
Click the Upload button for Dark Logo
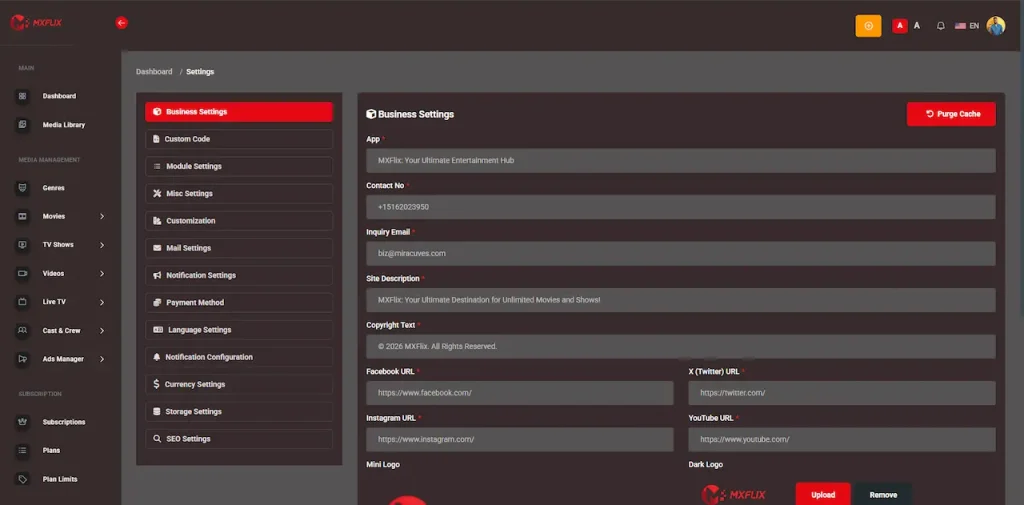(823, 494)
